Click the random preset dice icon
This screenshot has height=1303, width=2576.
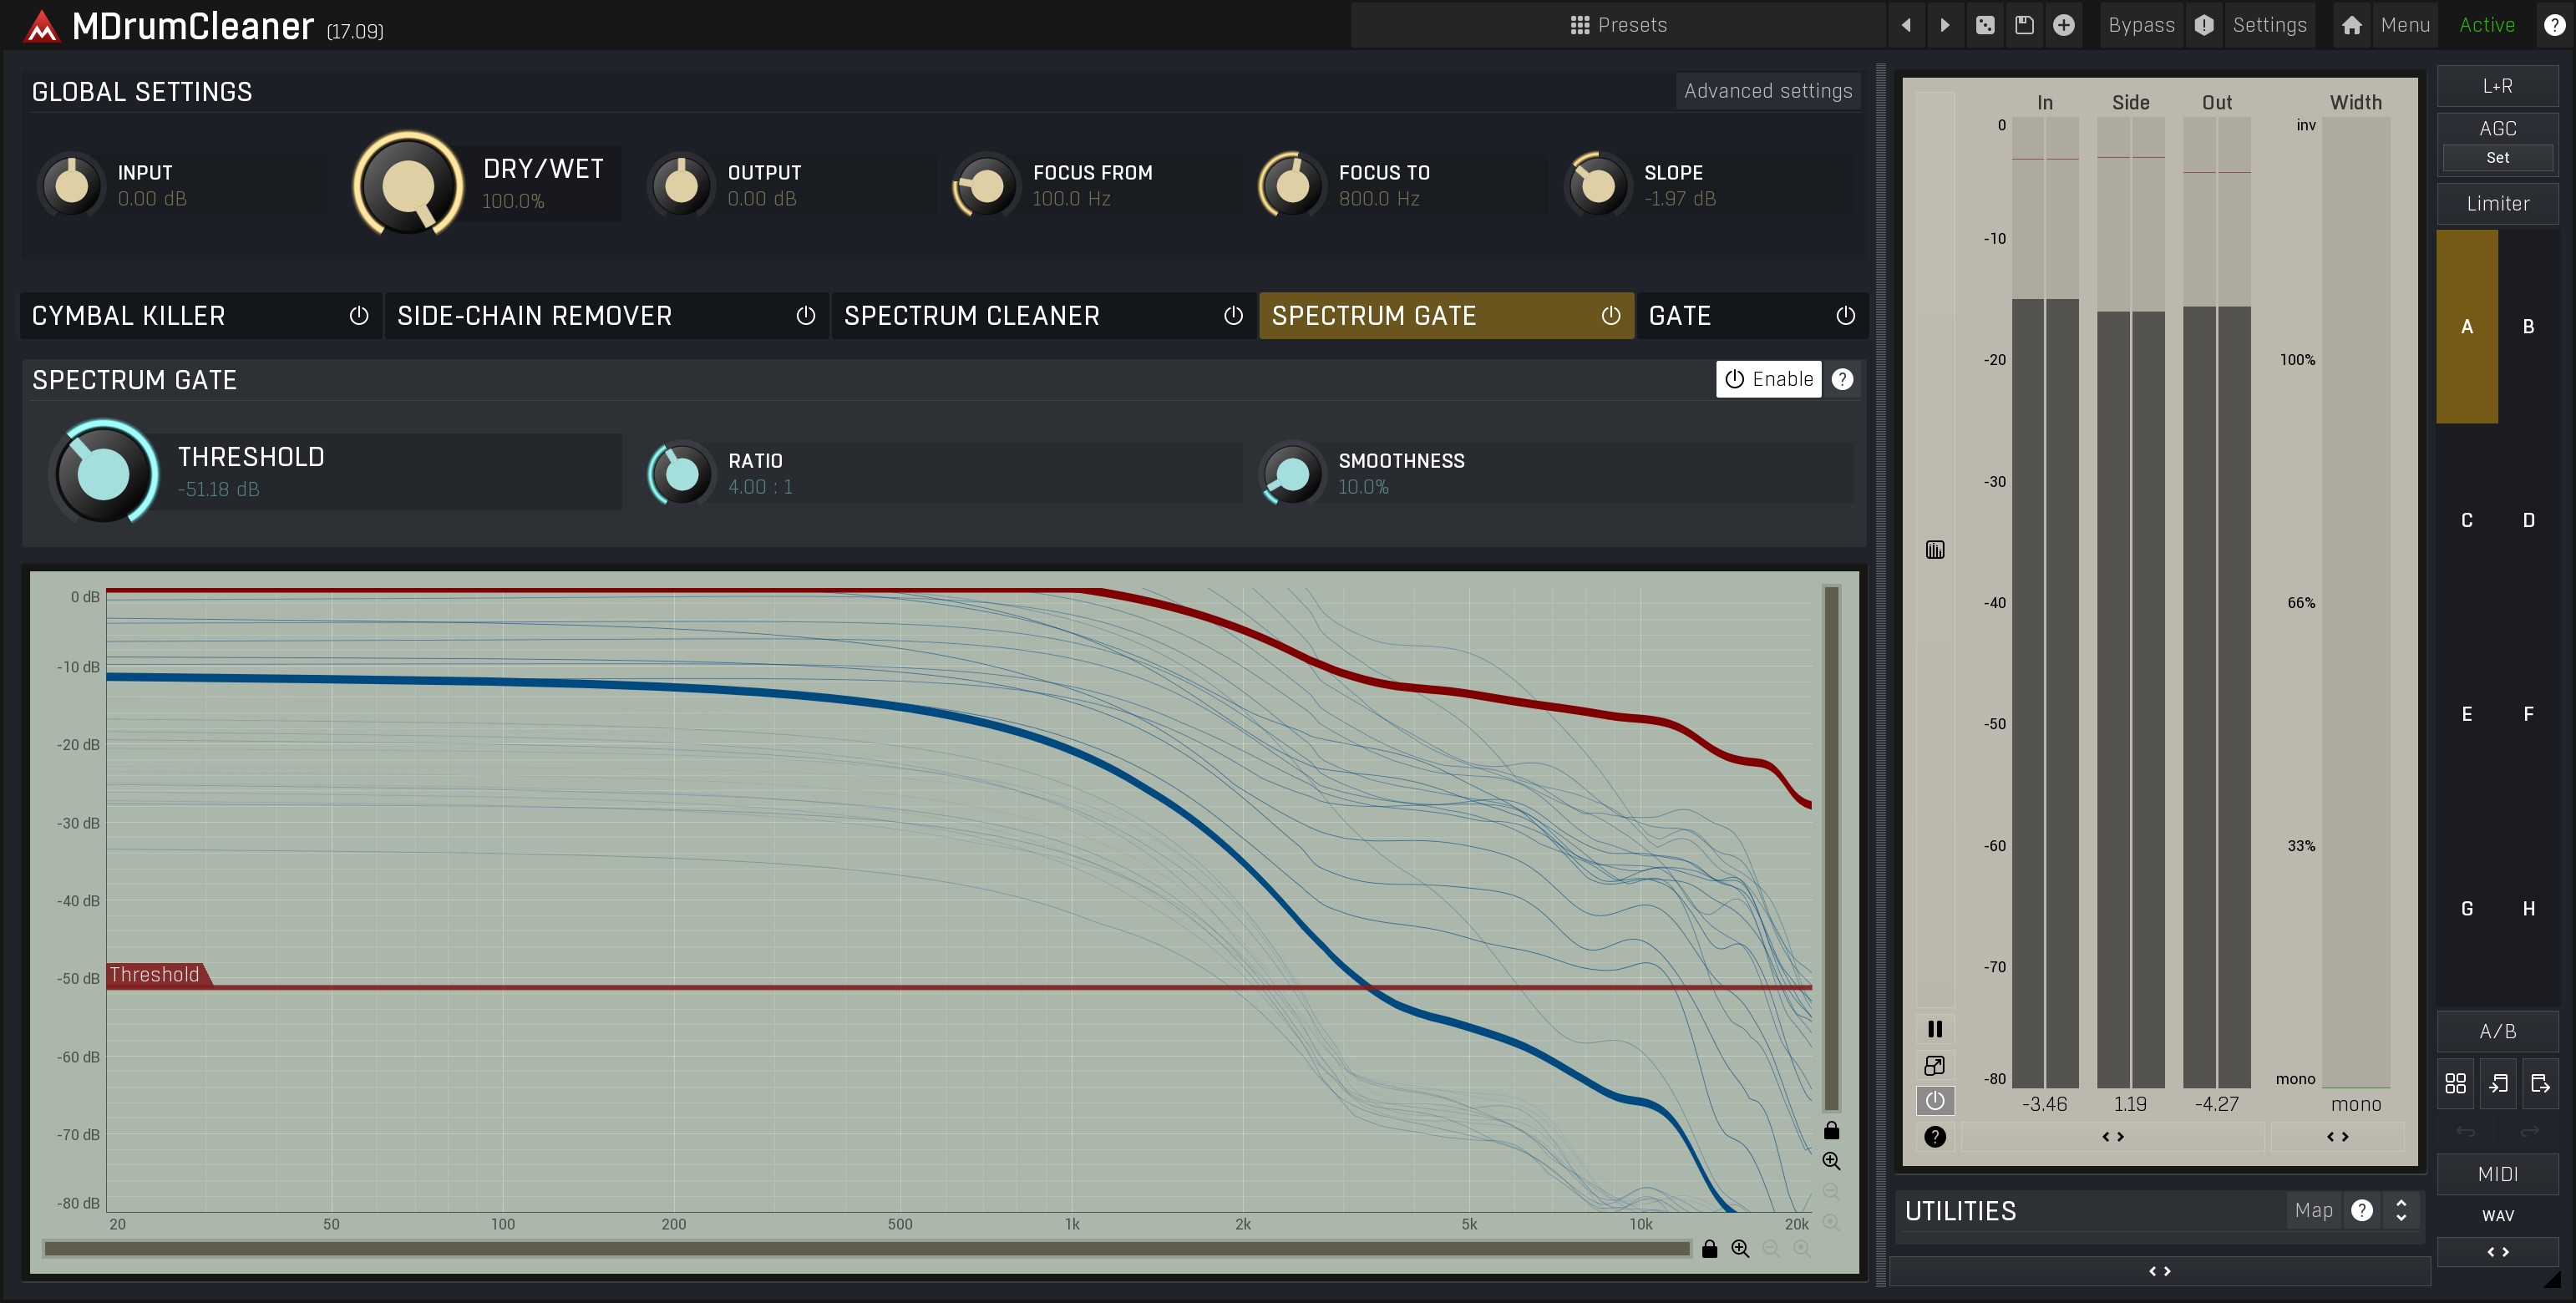coord(1985,25)
